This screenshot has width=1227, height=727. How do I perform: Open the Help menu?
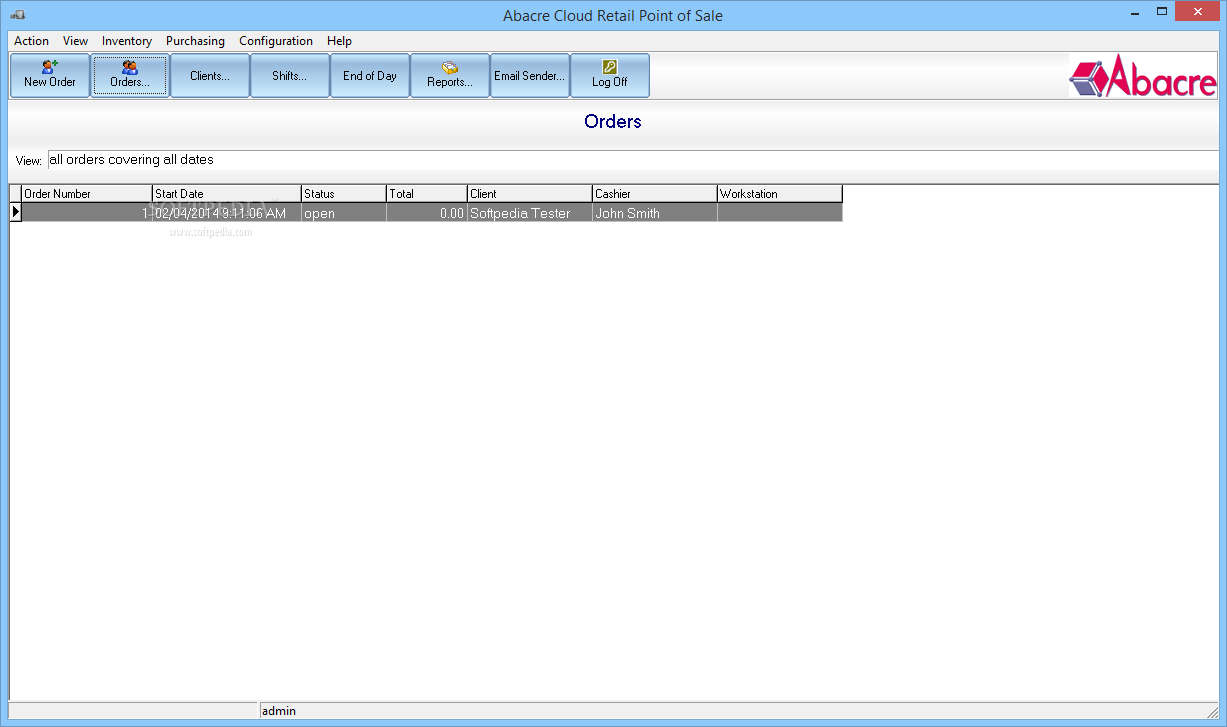point(340,41)
